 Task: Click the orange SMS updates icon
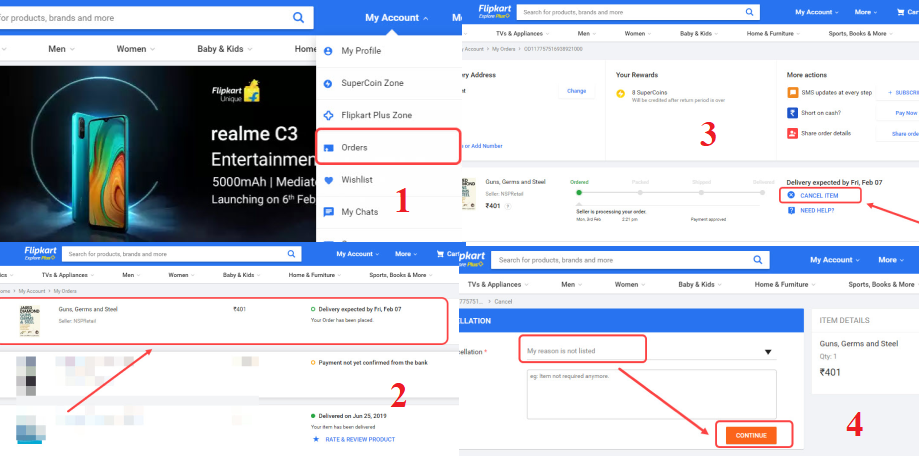click(x=793, y=93)
